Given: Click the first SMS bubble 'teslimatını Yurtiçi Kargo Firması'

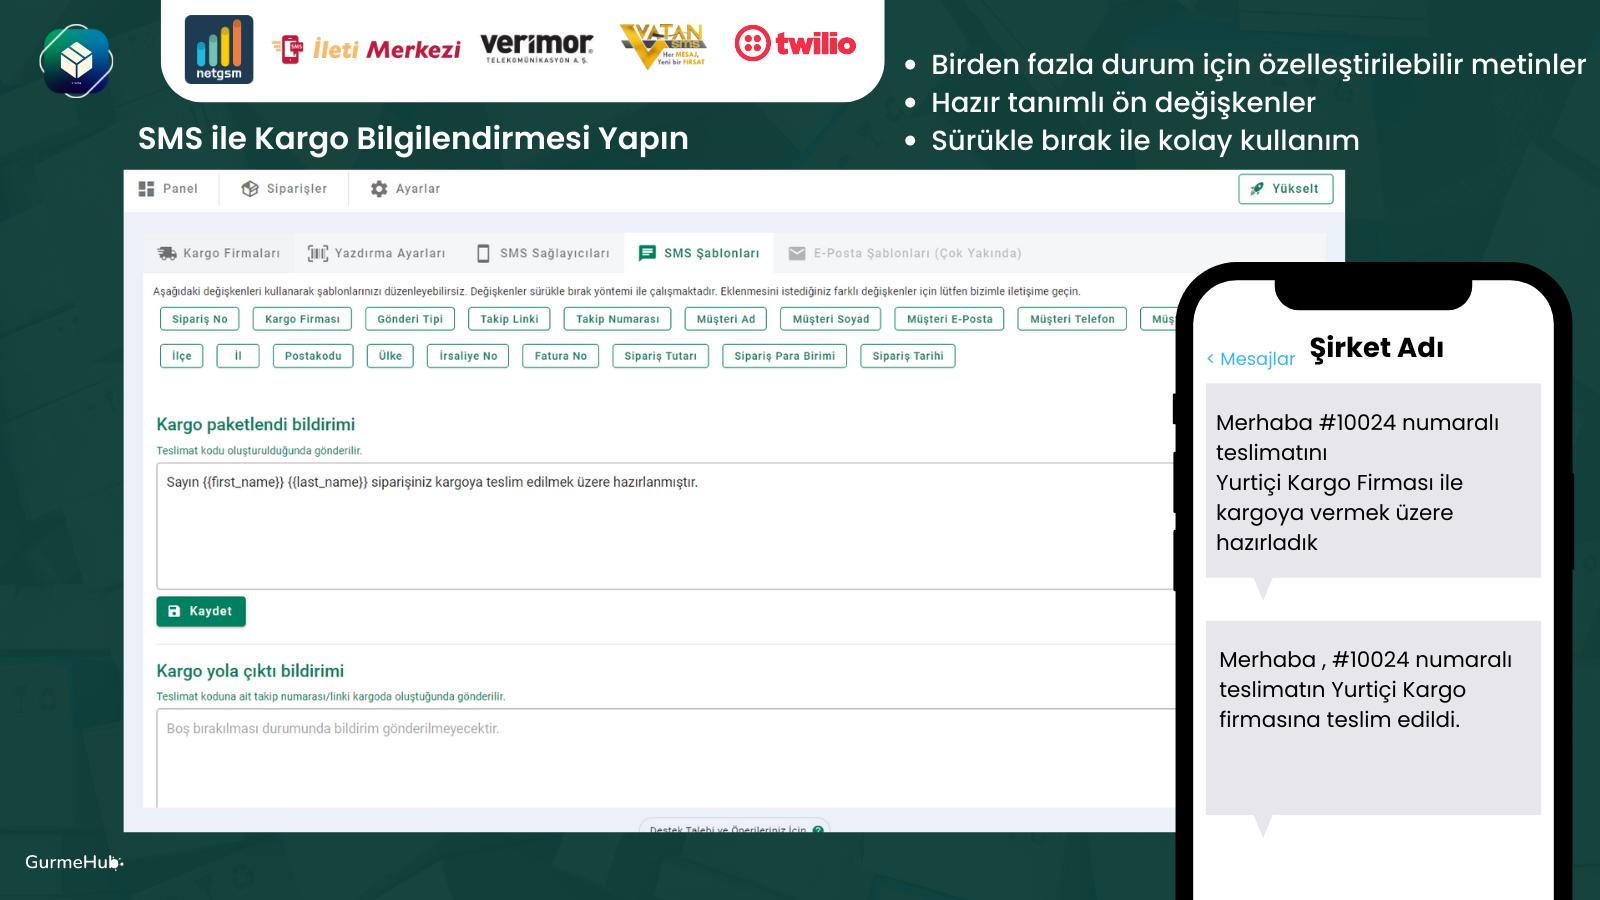Looking at the screenshot, I should [x=1373, y=481].
